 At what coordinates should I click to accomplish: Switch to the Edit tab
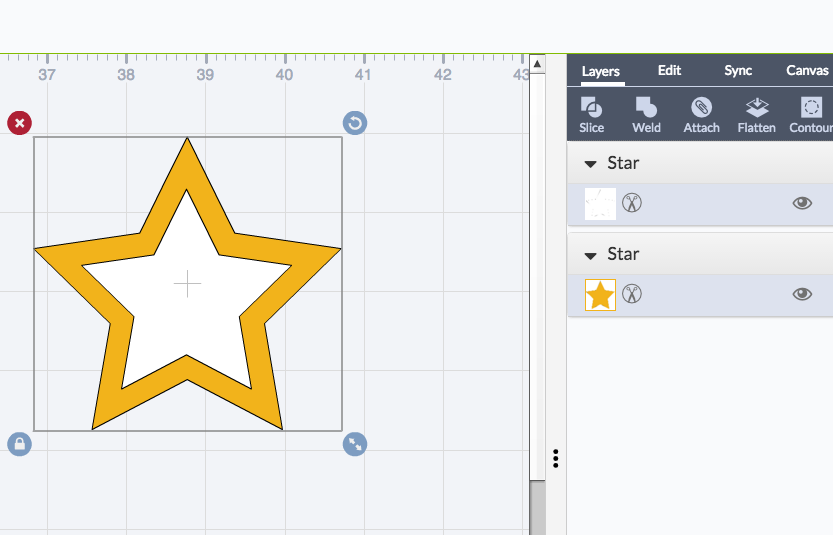[x=669, y=71]
